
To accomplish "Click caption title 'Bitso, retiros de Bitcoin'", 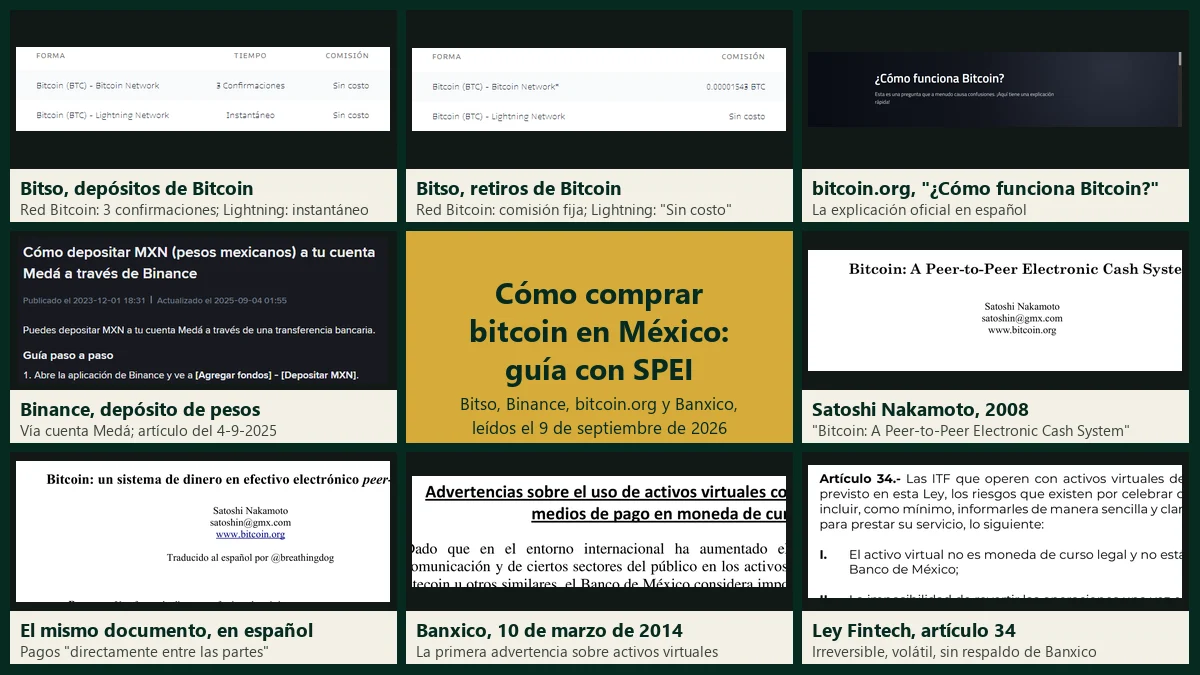I will point(519,188).
